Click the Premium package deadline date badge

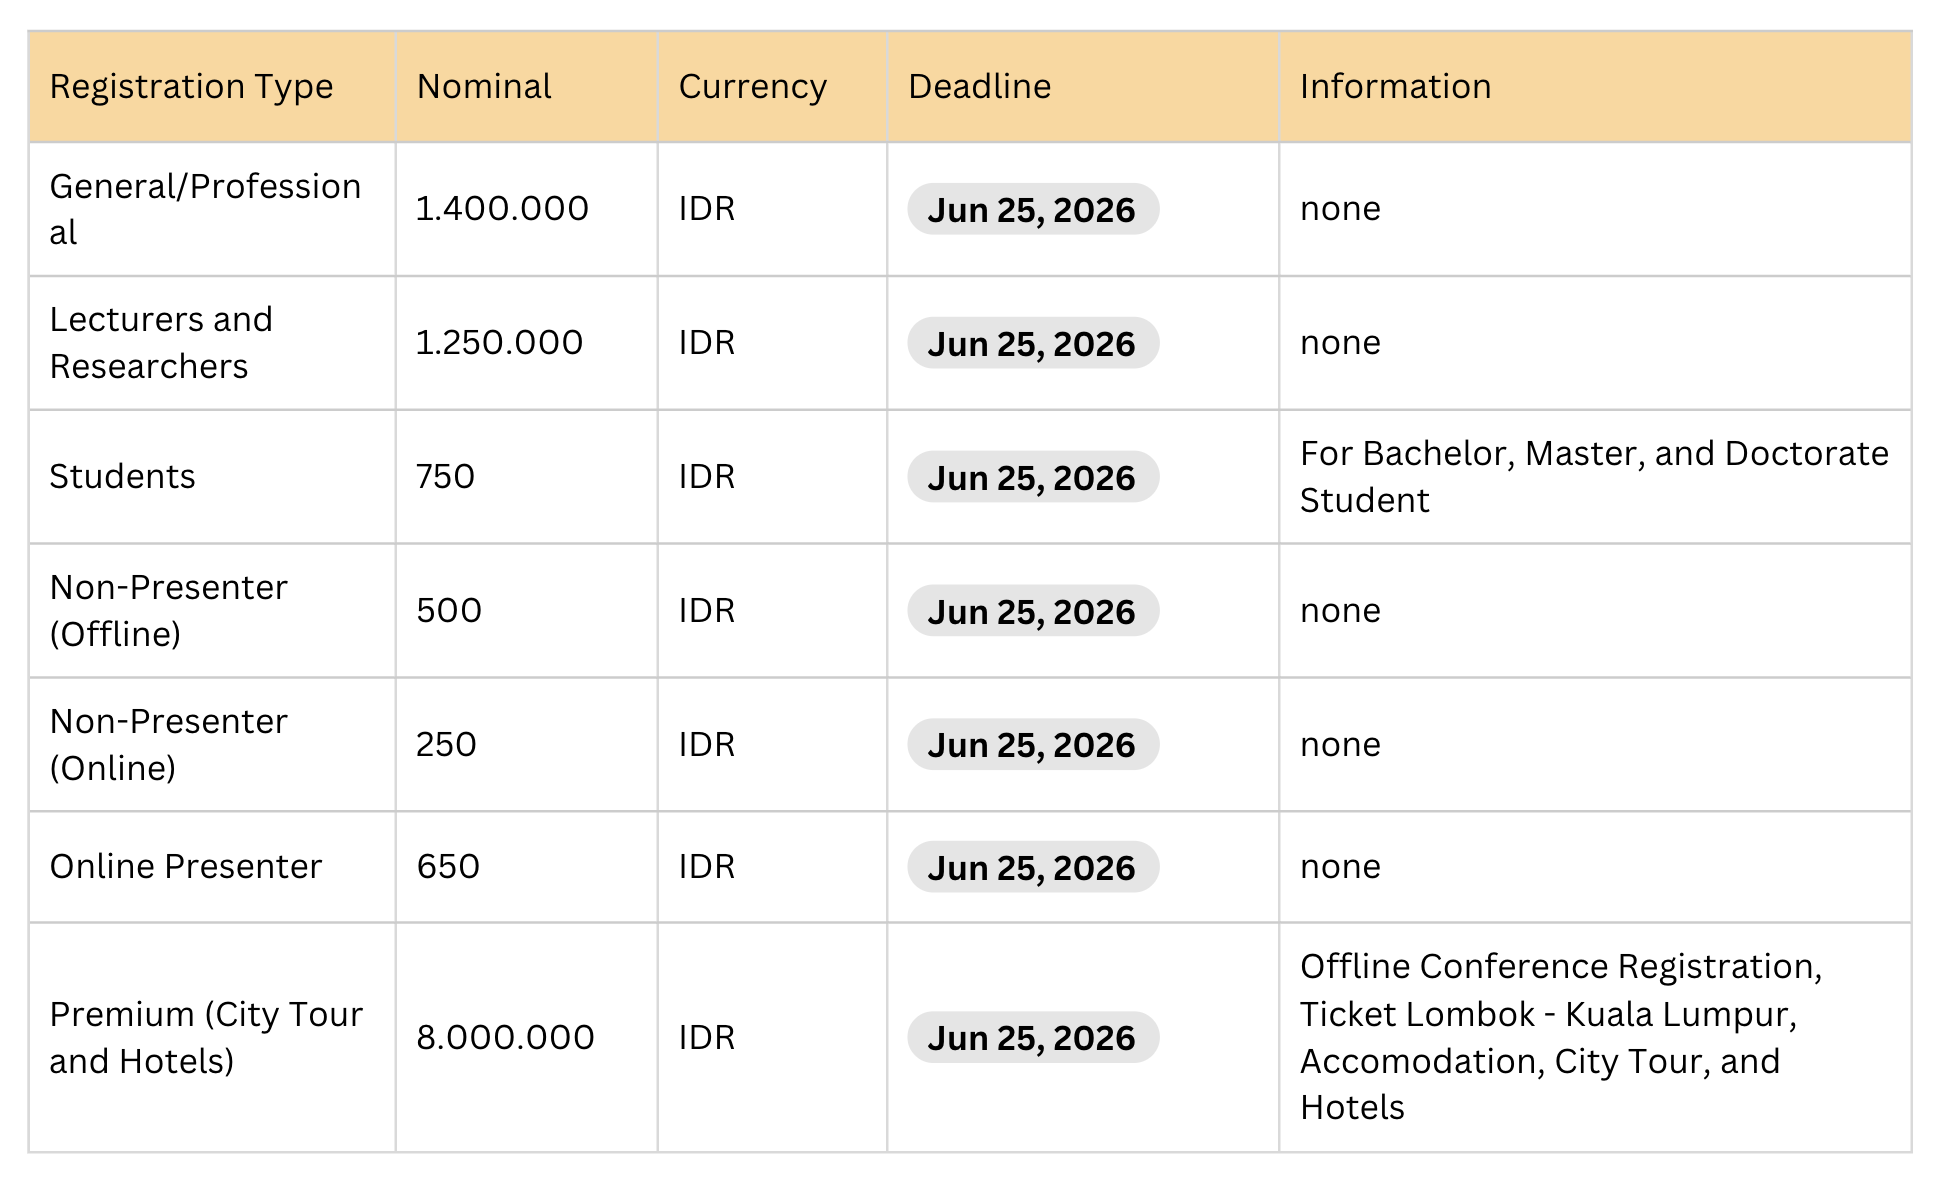[1032, 1038]
